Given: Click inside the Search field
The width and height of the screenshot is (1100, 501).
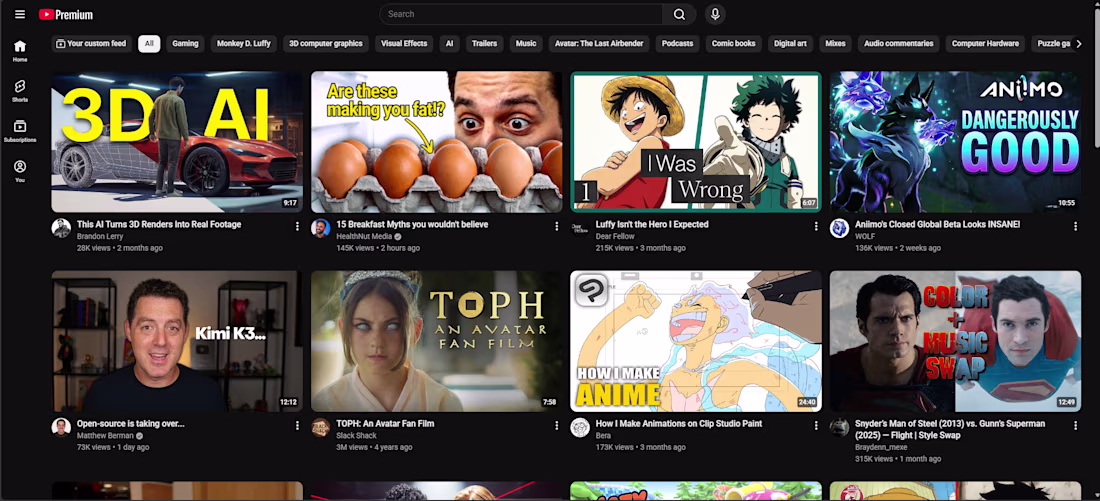Looking at the screenshot, I should coord(521,14).
